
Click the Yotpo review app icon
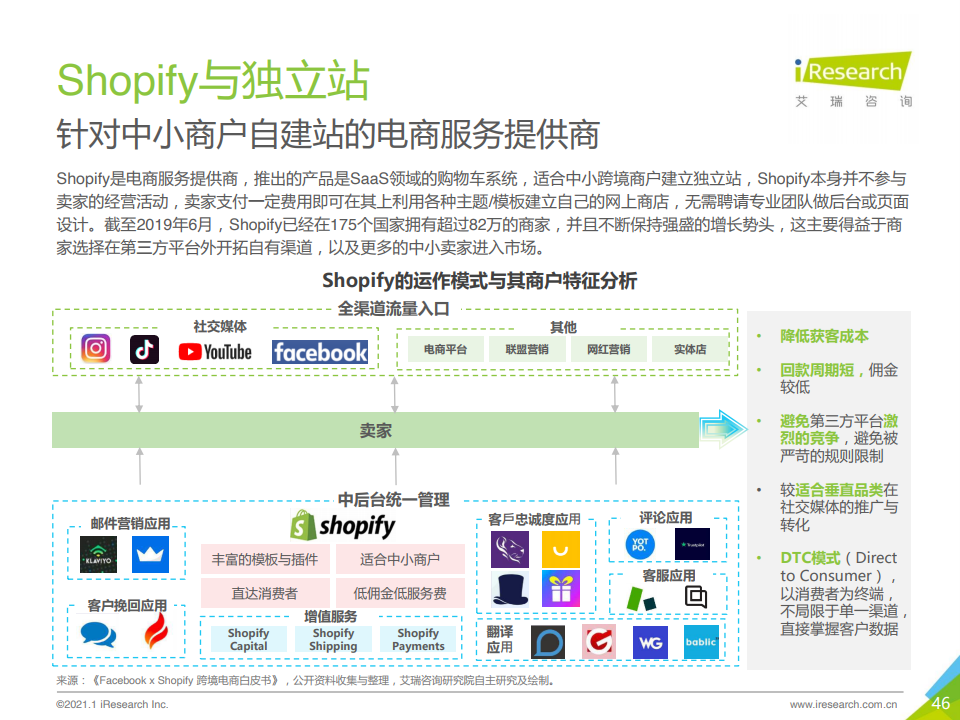click(640, 544)
